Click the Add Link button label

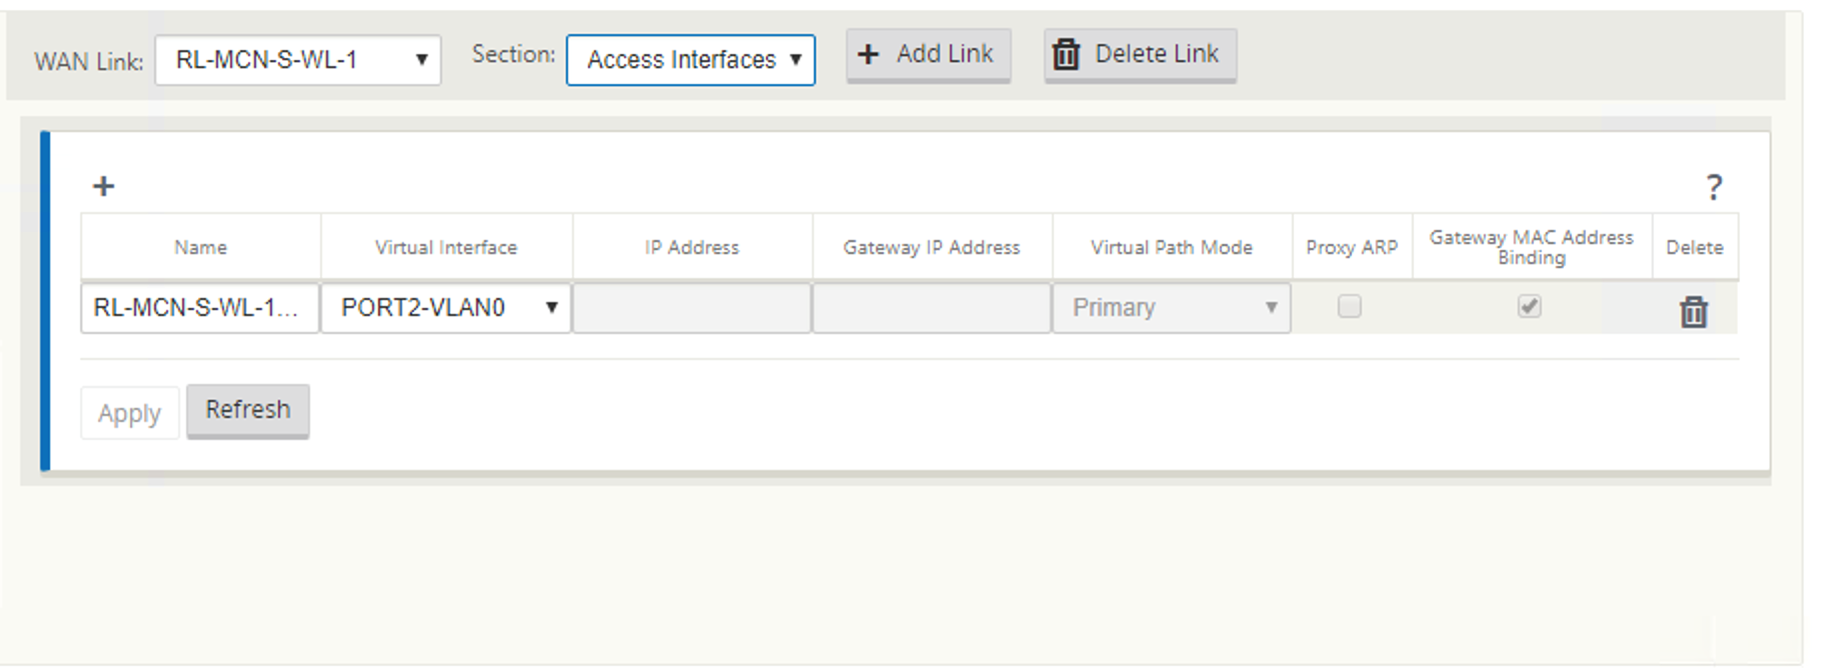[945, 54]
